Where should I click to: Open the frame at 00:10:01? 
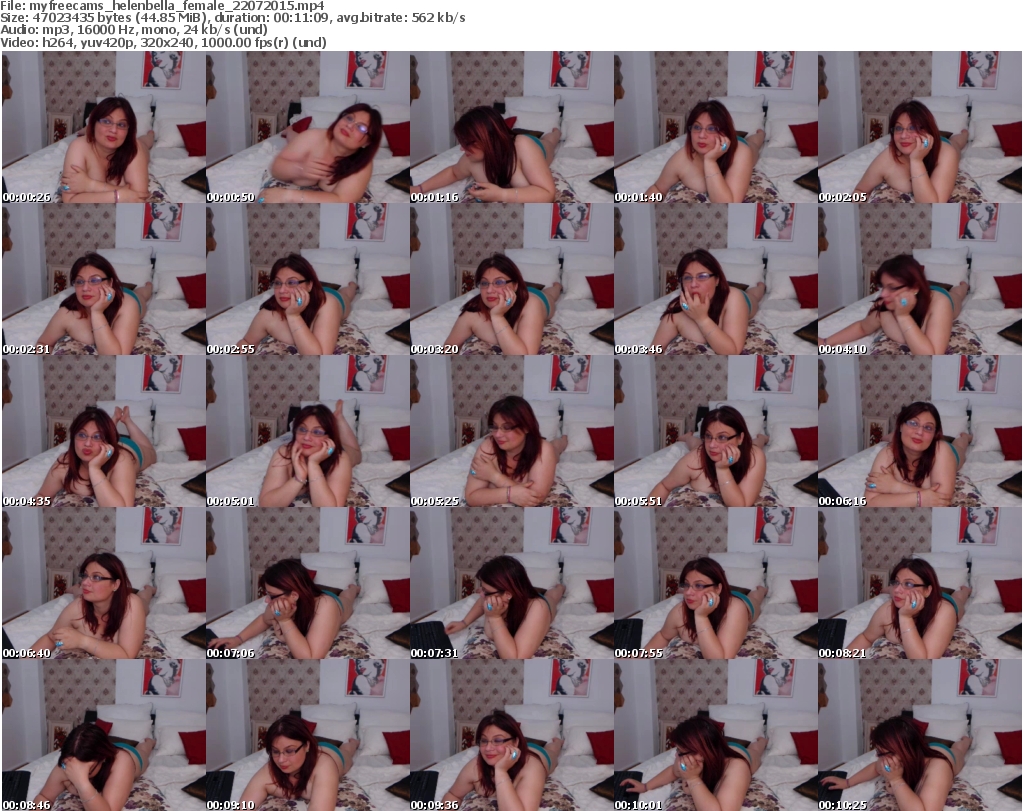(716, 735)
